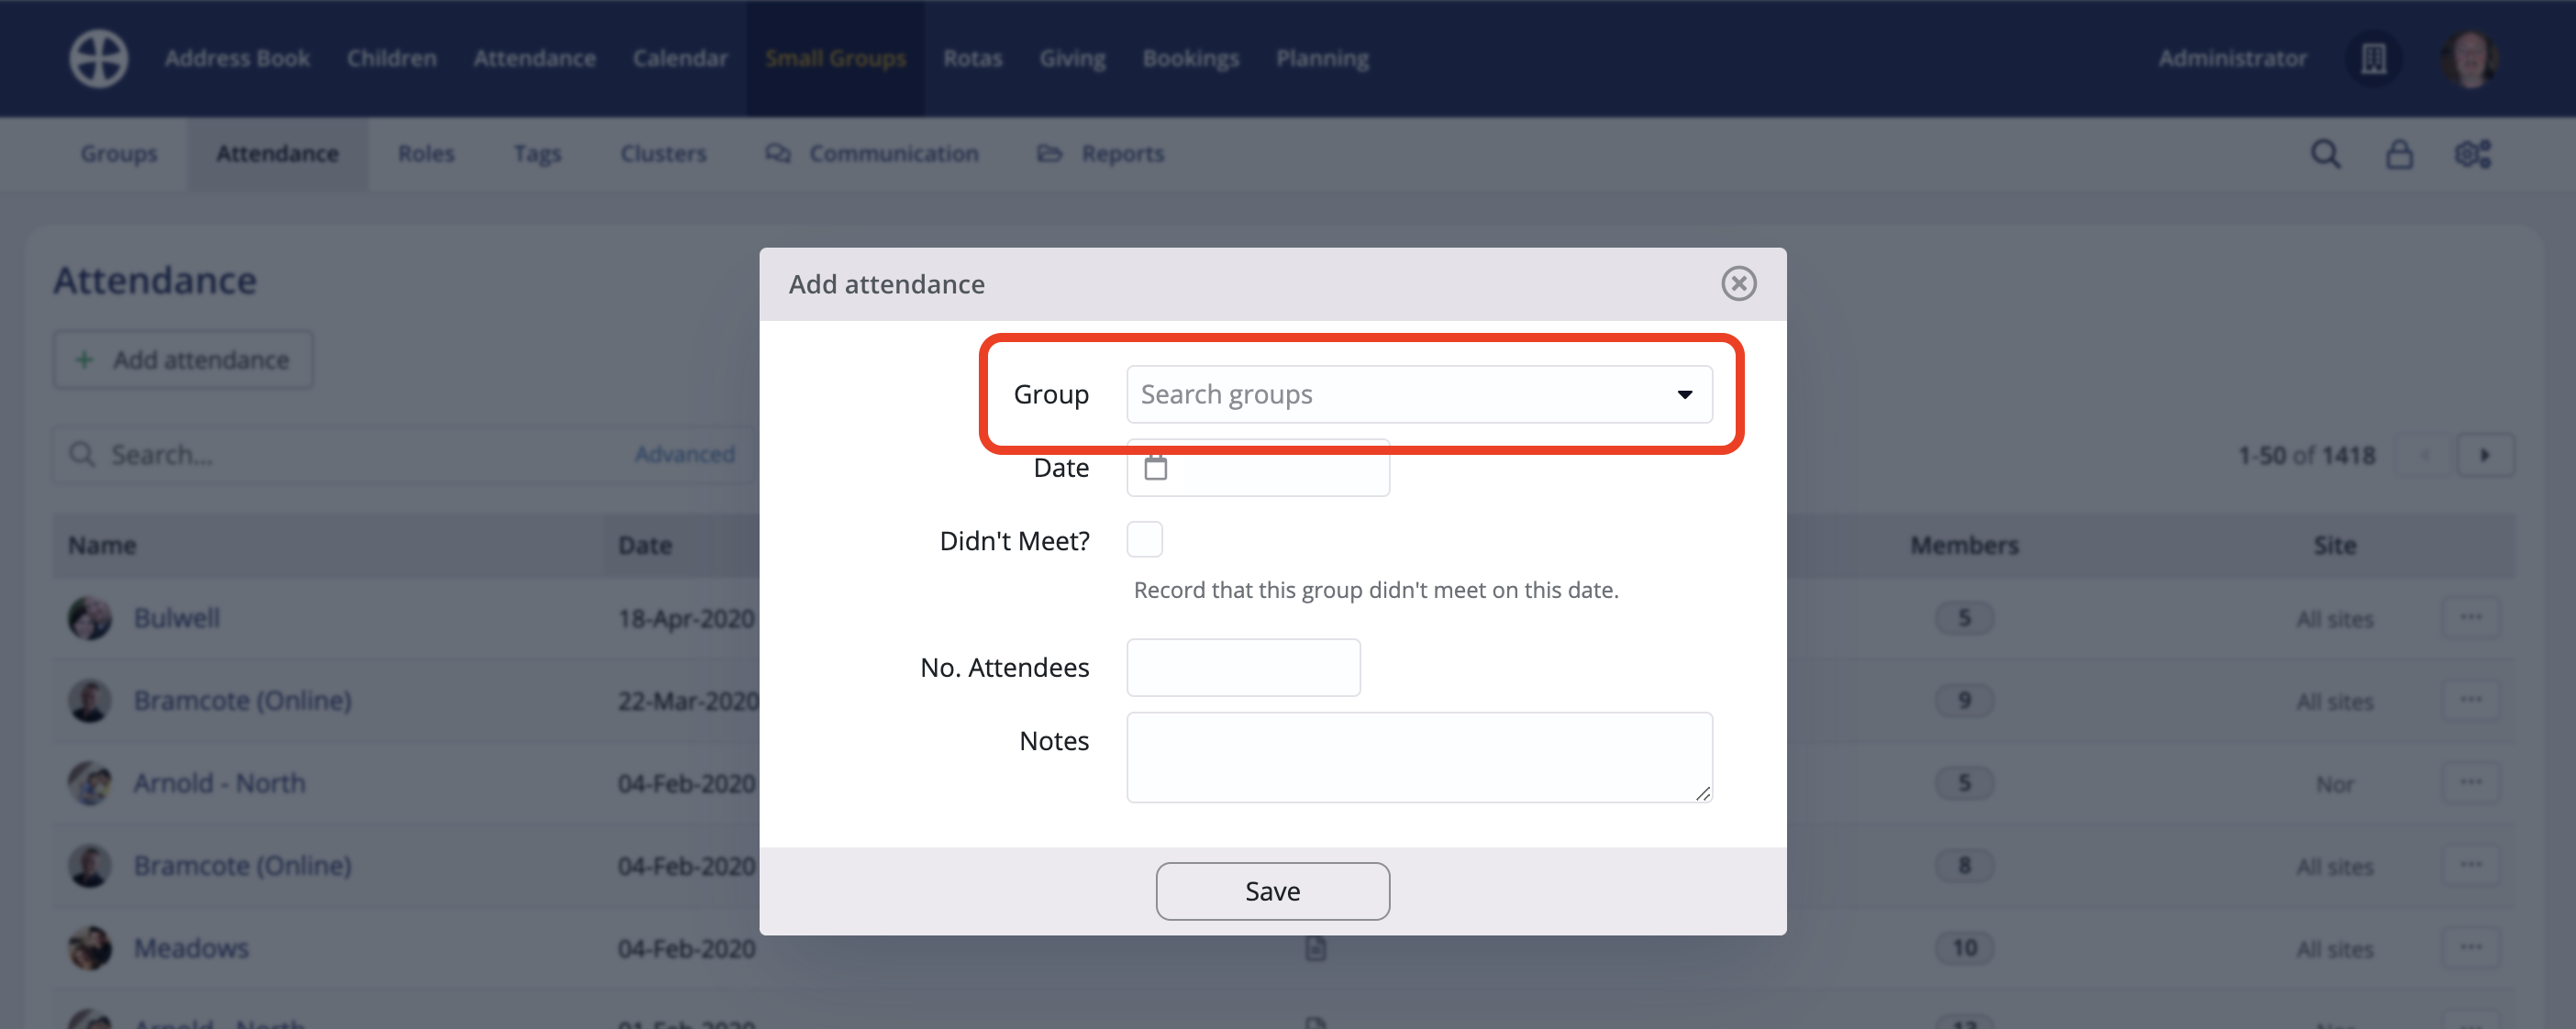This screenshot has width=2576, height=1029.
Task: Open the Rotas menu item
Action: coord(971,58)
